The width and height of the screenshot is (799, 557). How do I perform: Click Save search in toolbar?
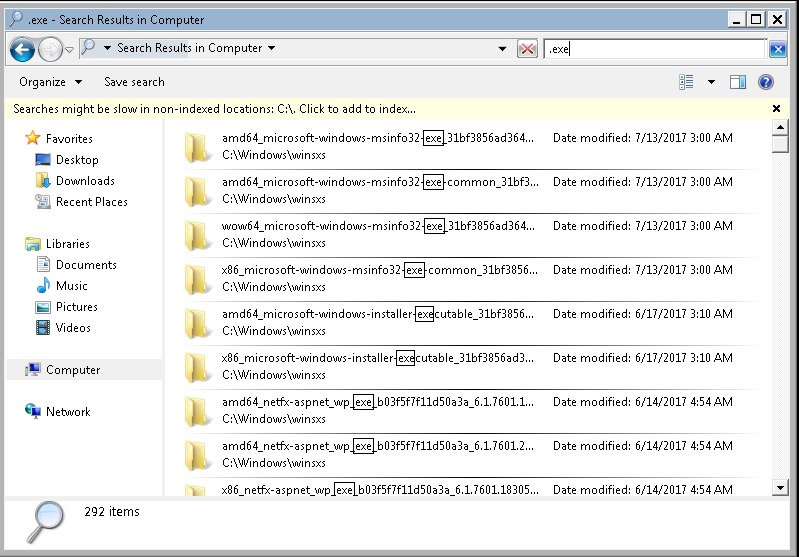(x=134, y=82)
